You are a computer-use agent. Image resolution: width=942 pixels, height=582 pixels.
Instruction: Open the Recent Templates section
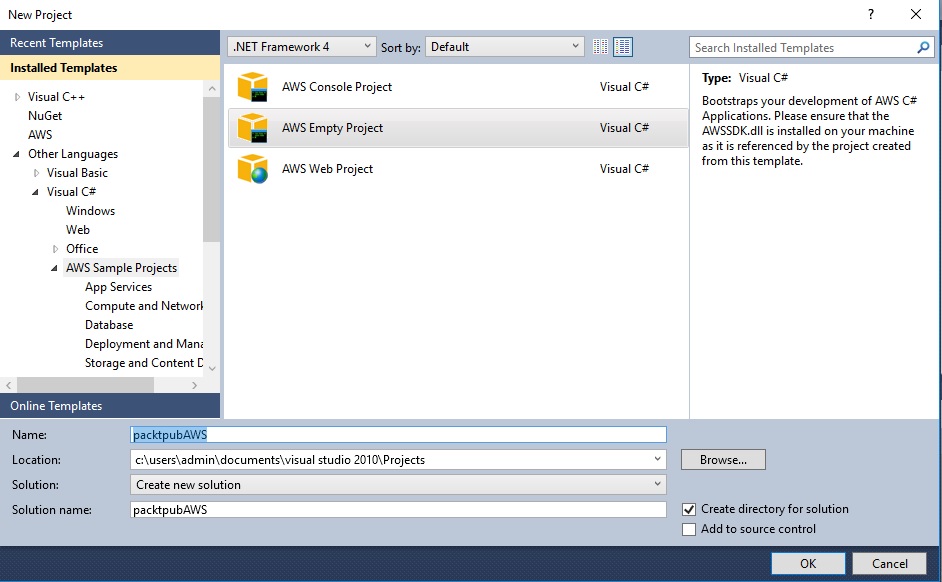point(110,43)
